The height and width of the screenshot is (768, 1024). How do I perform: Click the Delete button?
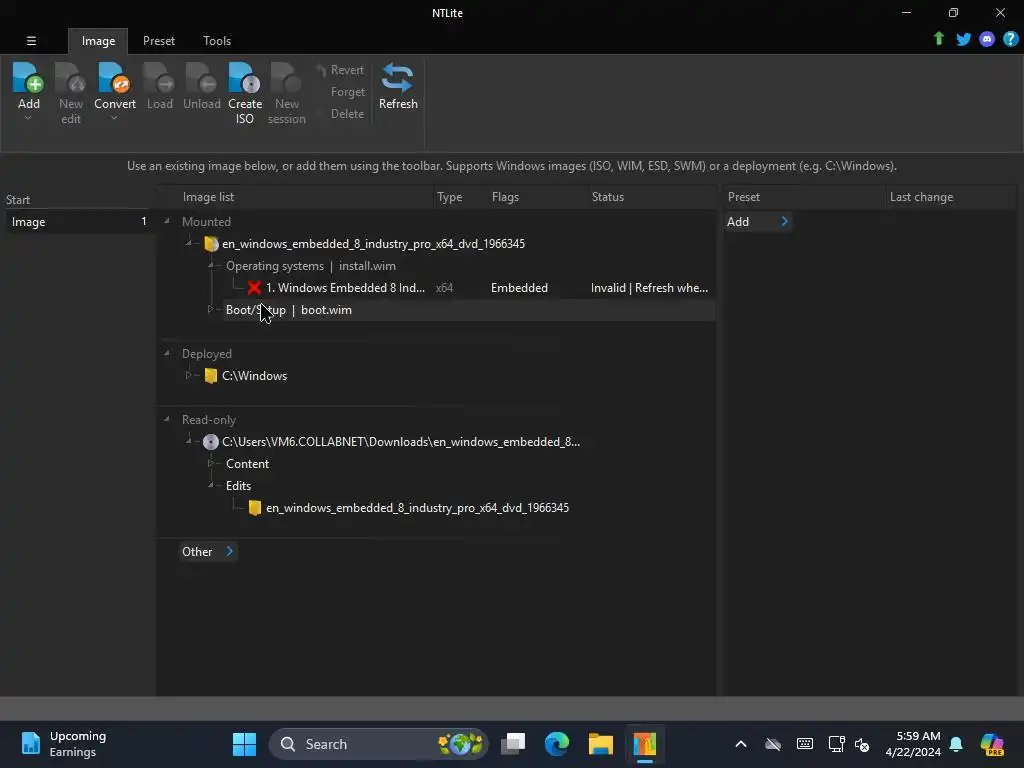[347, 114]
